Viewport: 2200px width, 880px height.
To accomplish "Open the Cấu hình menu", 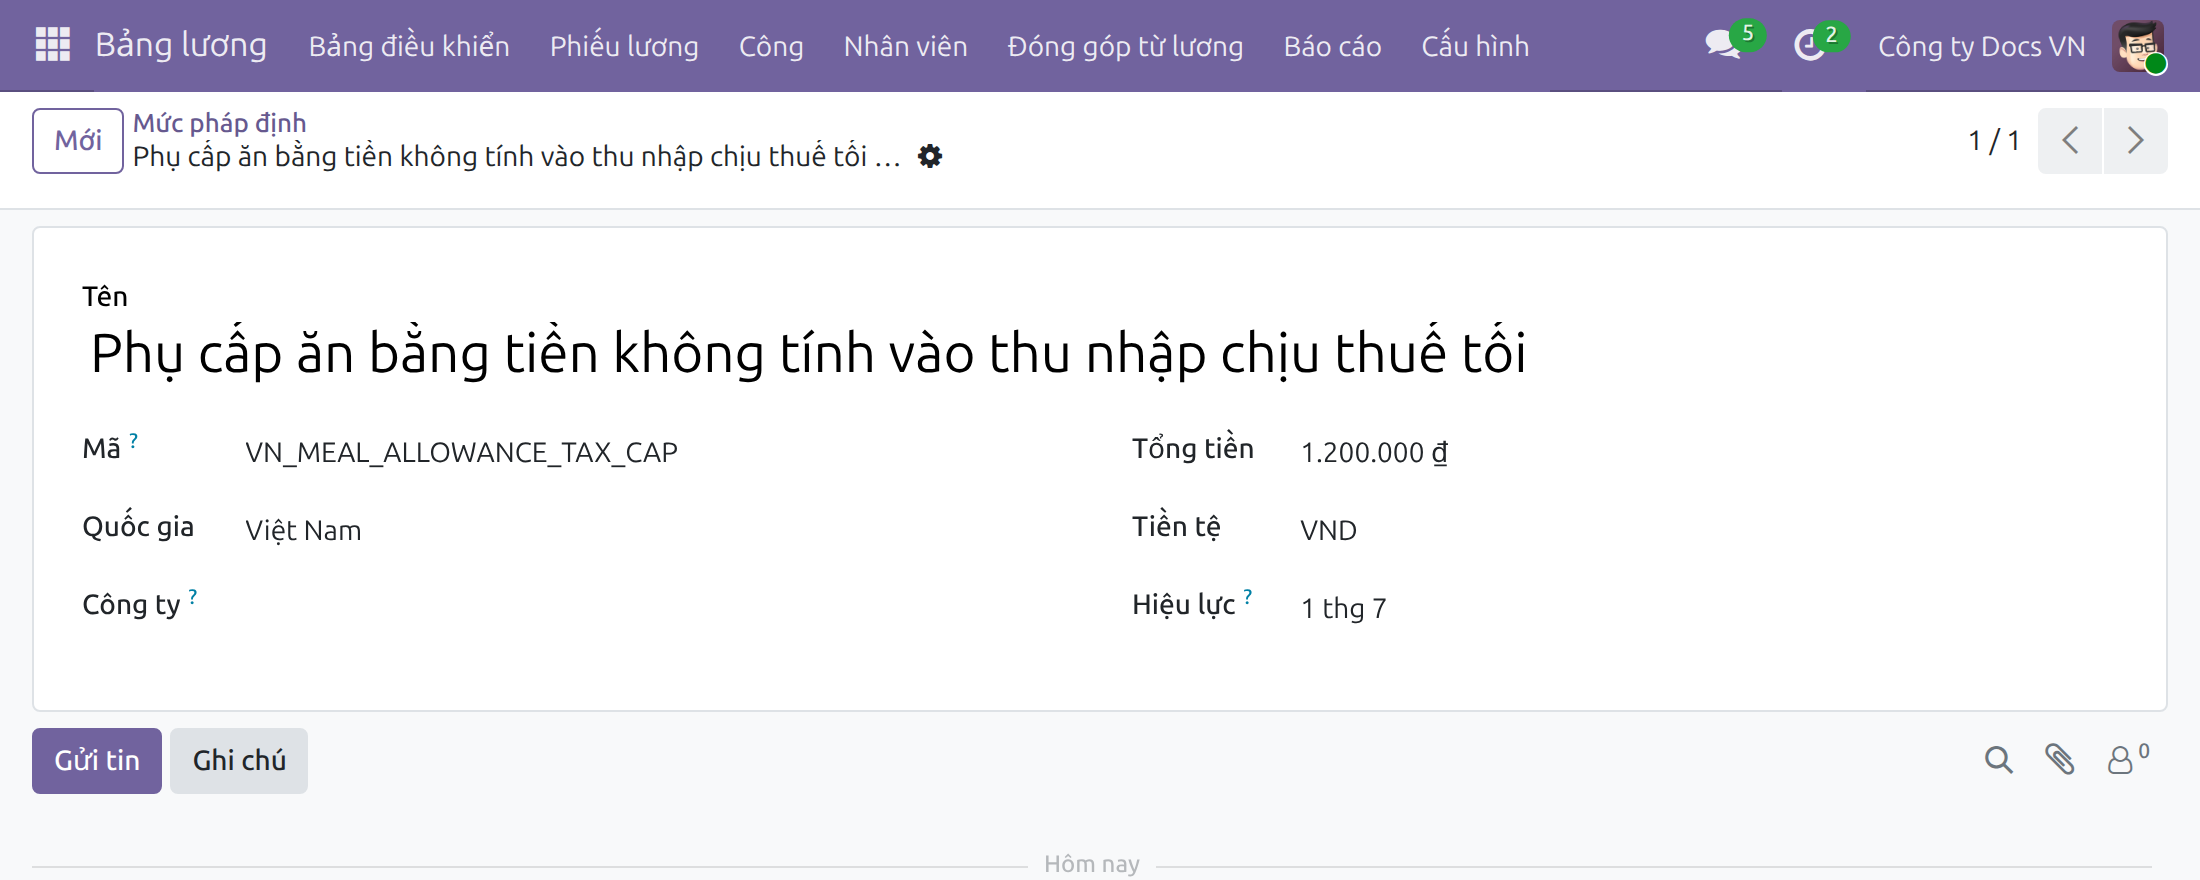I will (x=1475, y=46).
